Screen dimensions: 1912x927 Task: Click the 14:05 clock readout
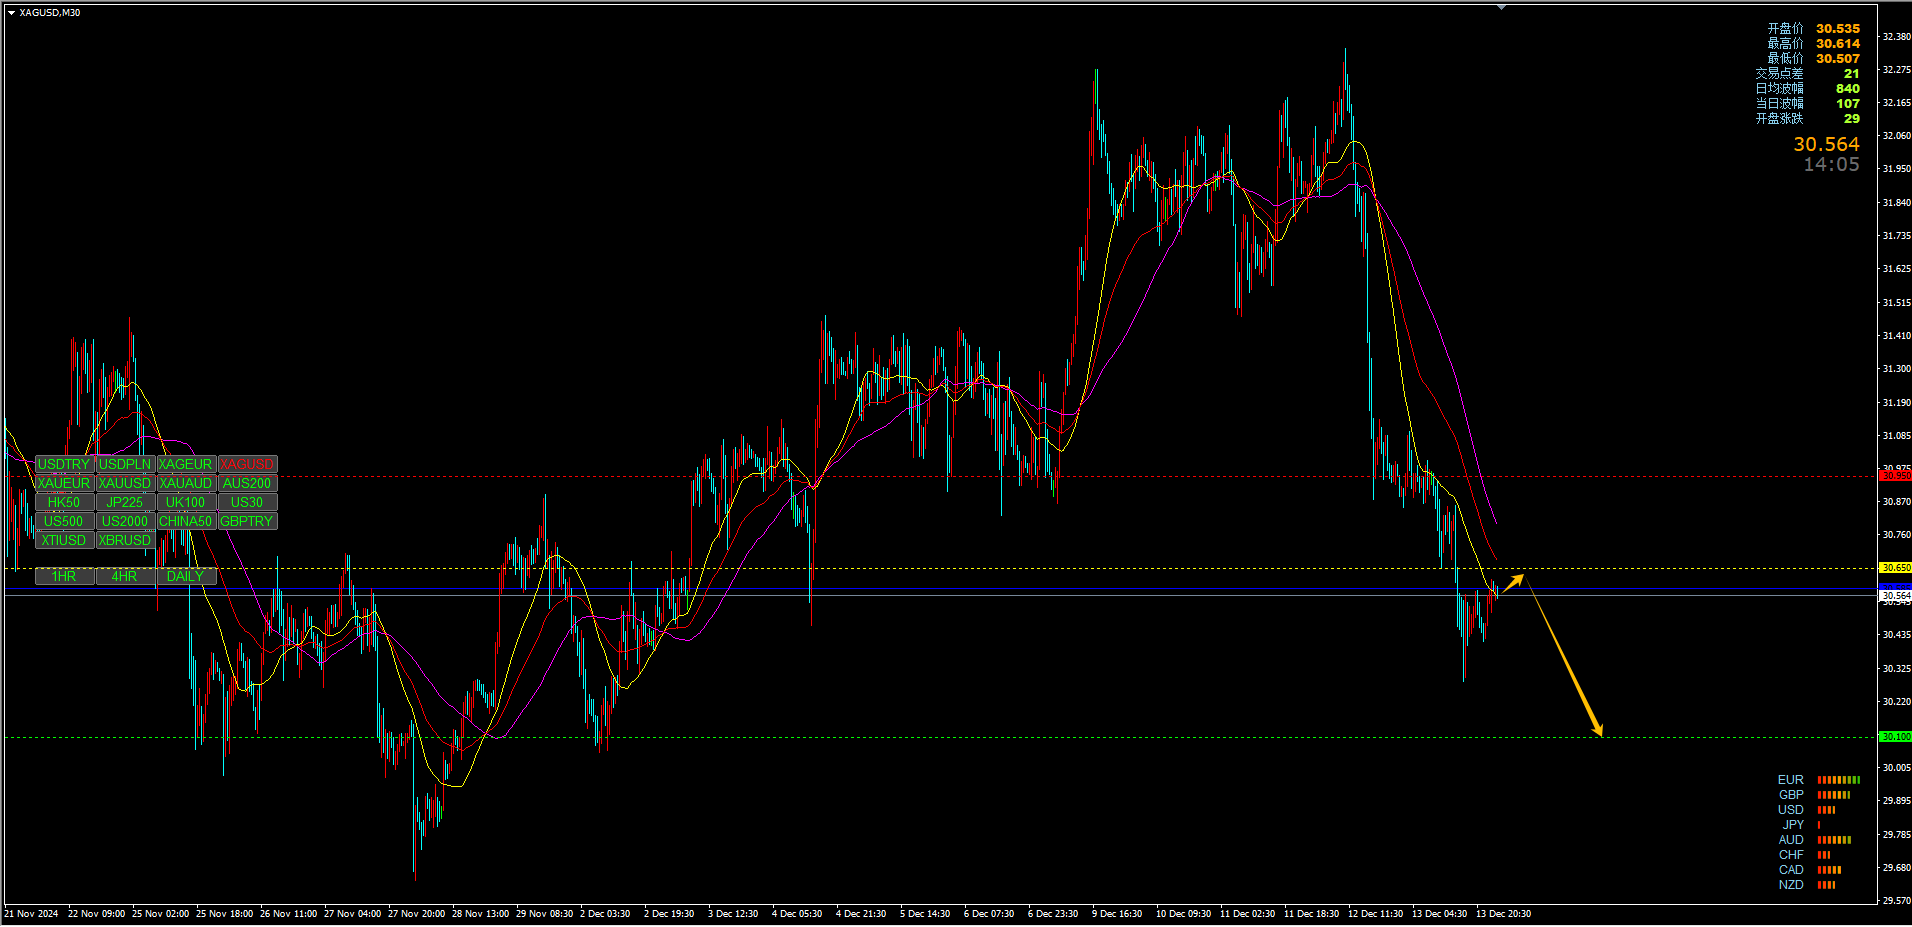pos(1831,165)
